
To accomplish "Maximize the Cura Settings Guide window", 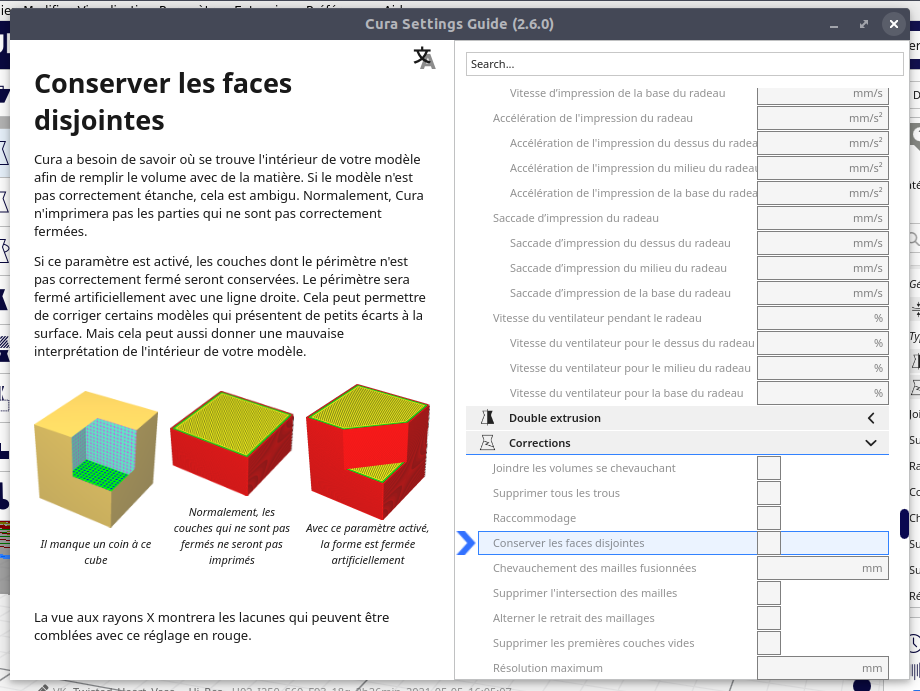I will pos(864,24).
